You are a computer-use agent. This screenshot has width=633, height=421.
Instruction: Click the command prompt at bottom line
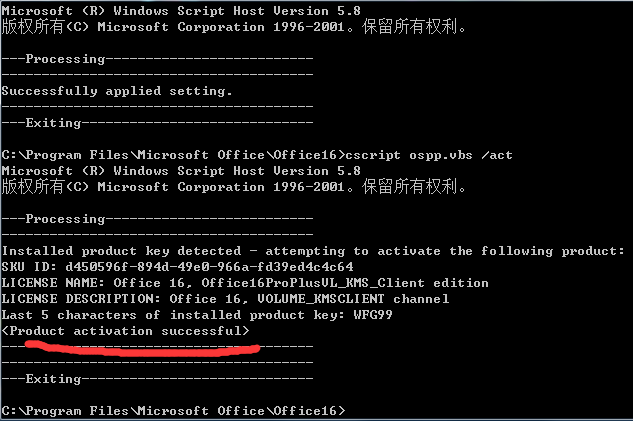point(174,411)
